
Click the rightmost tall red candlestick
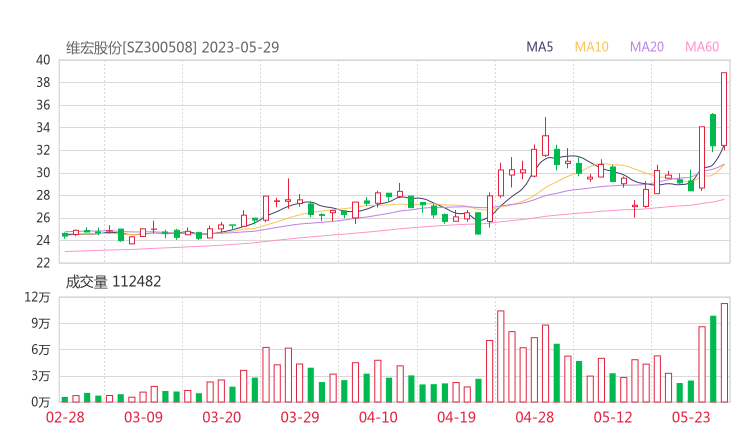pyautogui.click(x=724, y=110)
